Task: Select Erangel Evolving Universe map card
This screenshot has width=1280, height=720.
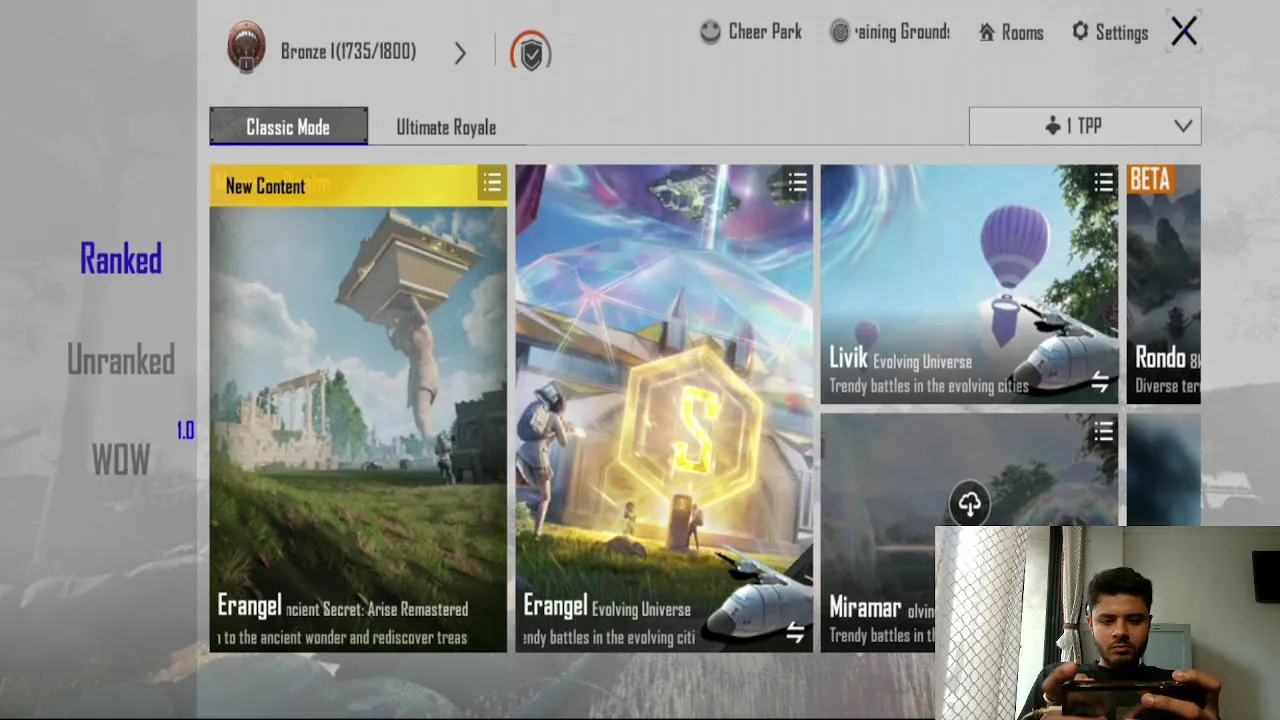Action: [664, 409]
